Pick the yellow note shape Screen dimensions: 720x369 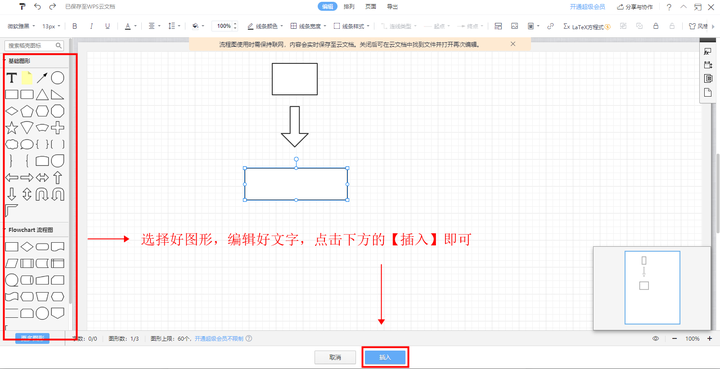[x=27, y=78]
